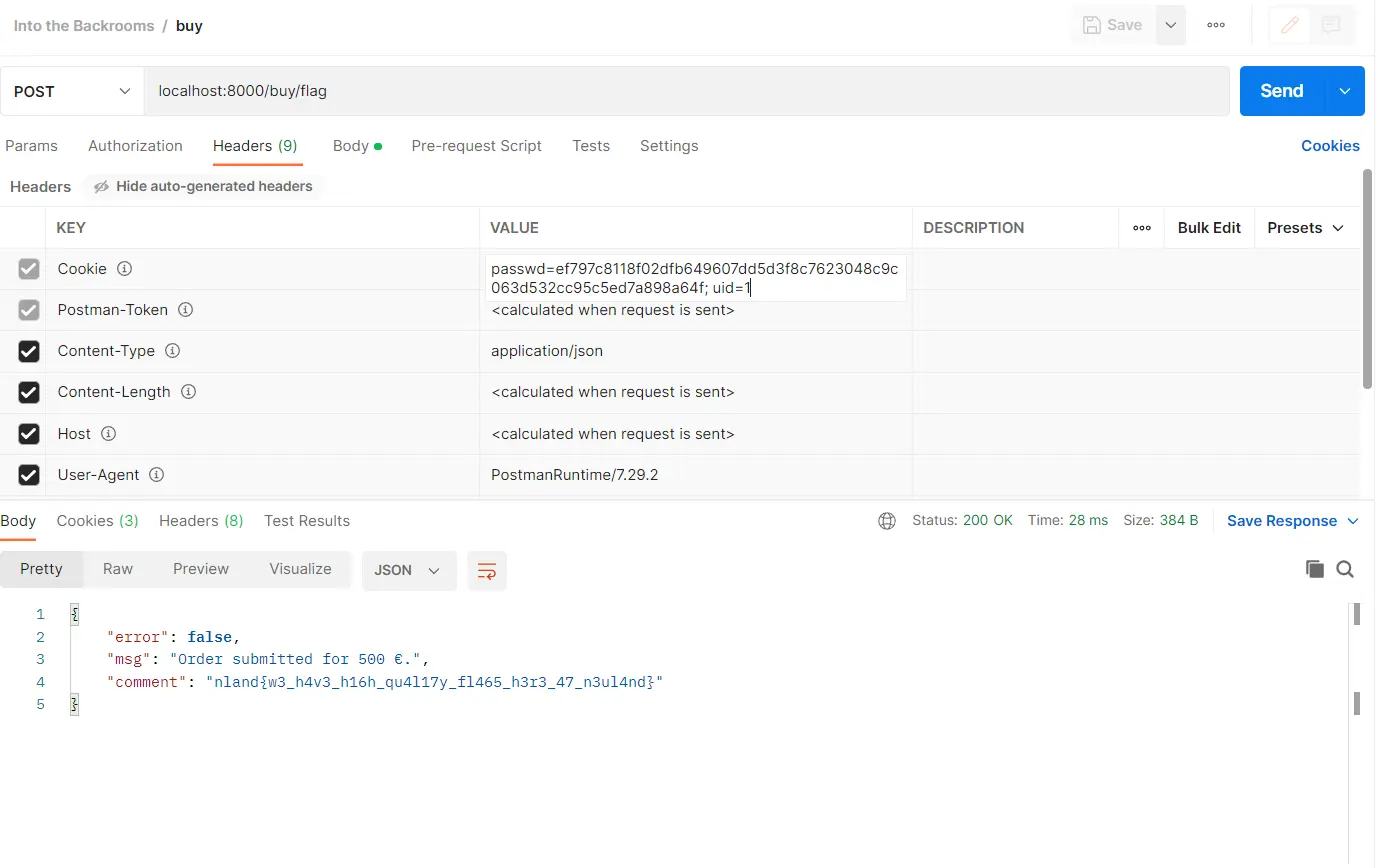Uncheck the User-Agent header checkbox

pos(29,475)
